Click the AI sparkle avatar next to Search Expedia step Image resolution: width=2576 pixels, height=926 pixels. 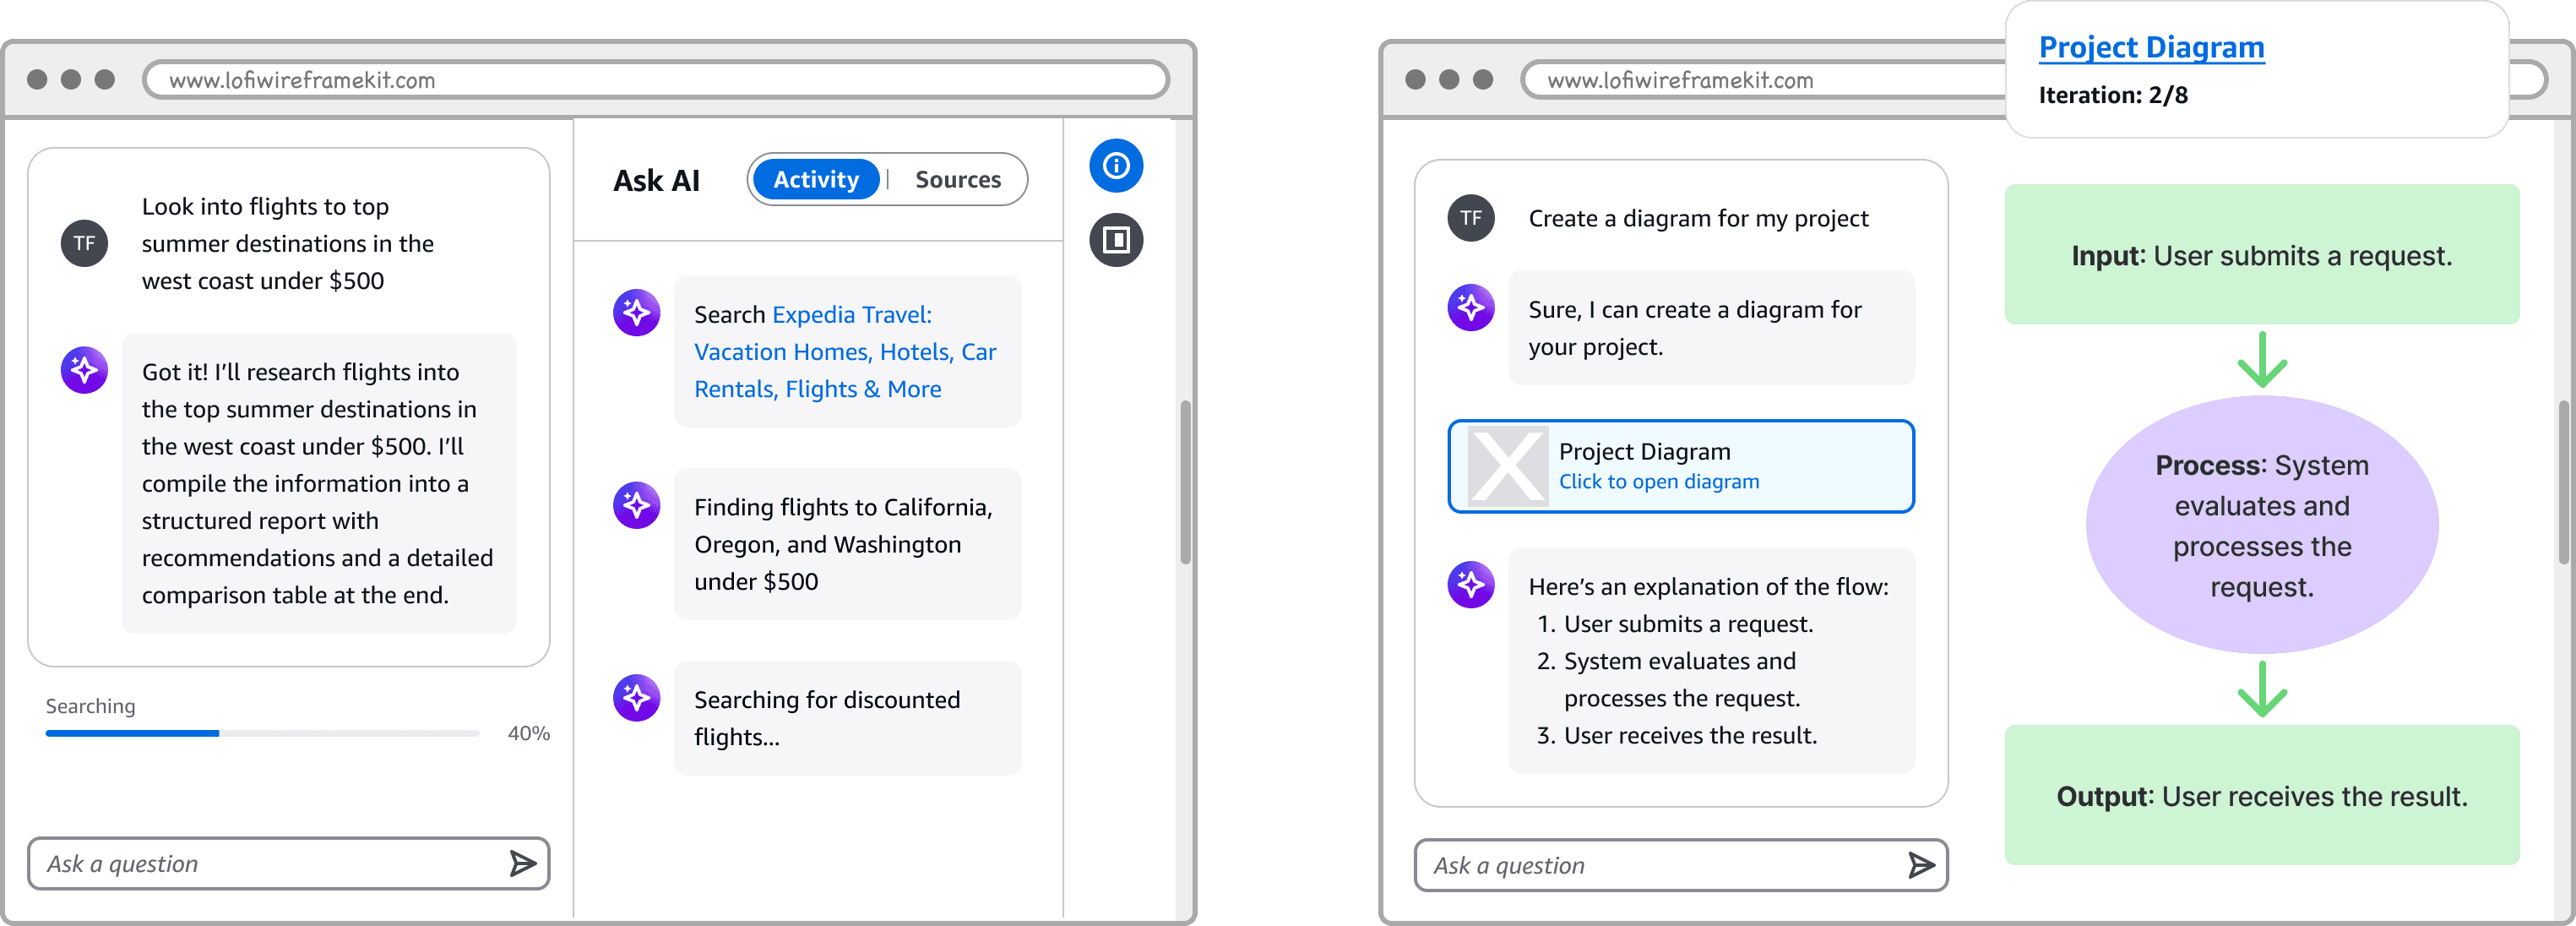(x=636, y=313)
